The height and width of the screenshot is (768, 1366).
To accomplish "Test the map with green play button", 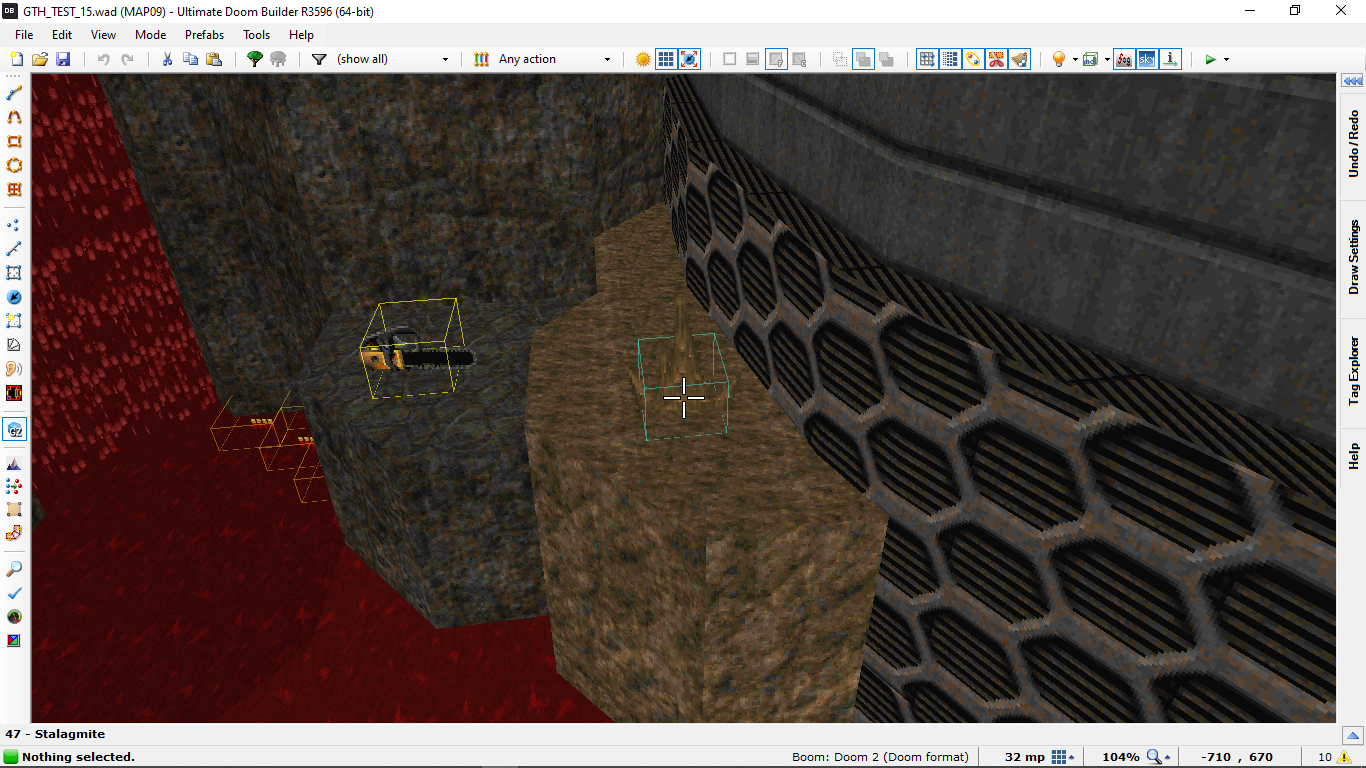I will 1211,59.
